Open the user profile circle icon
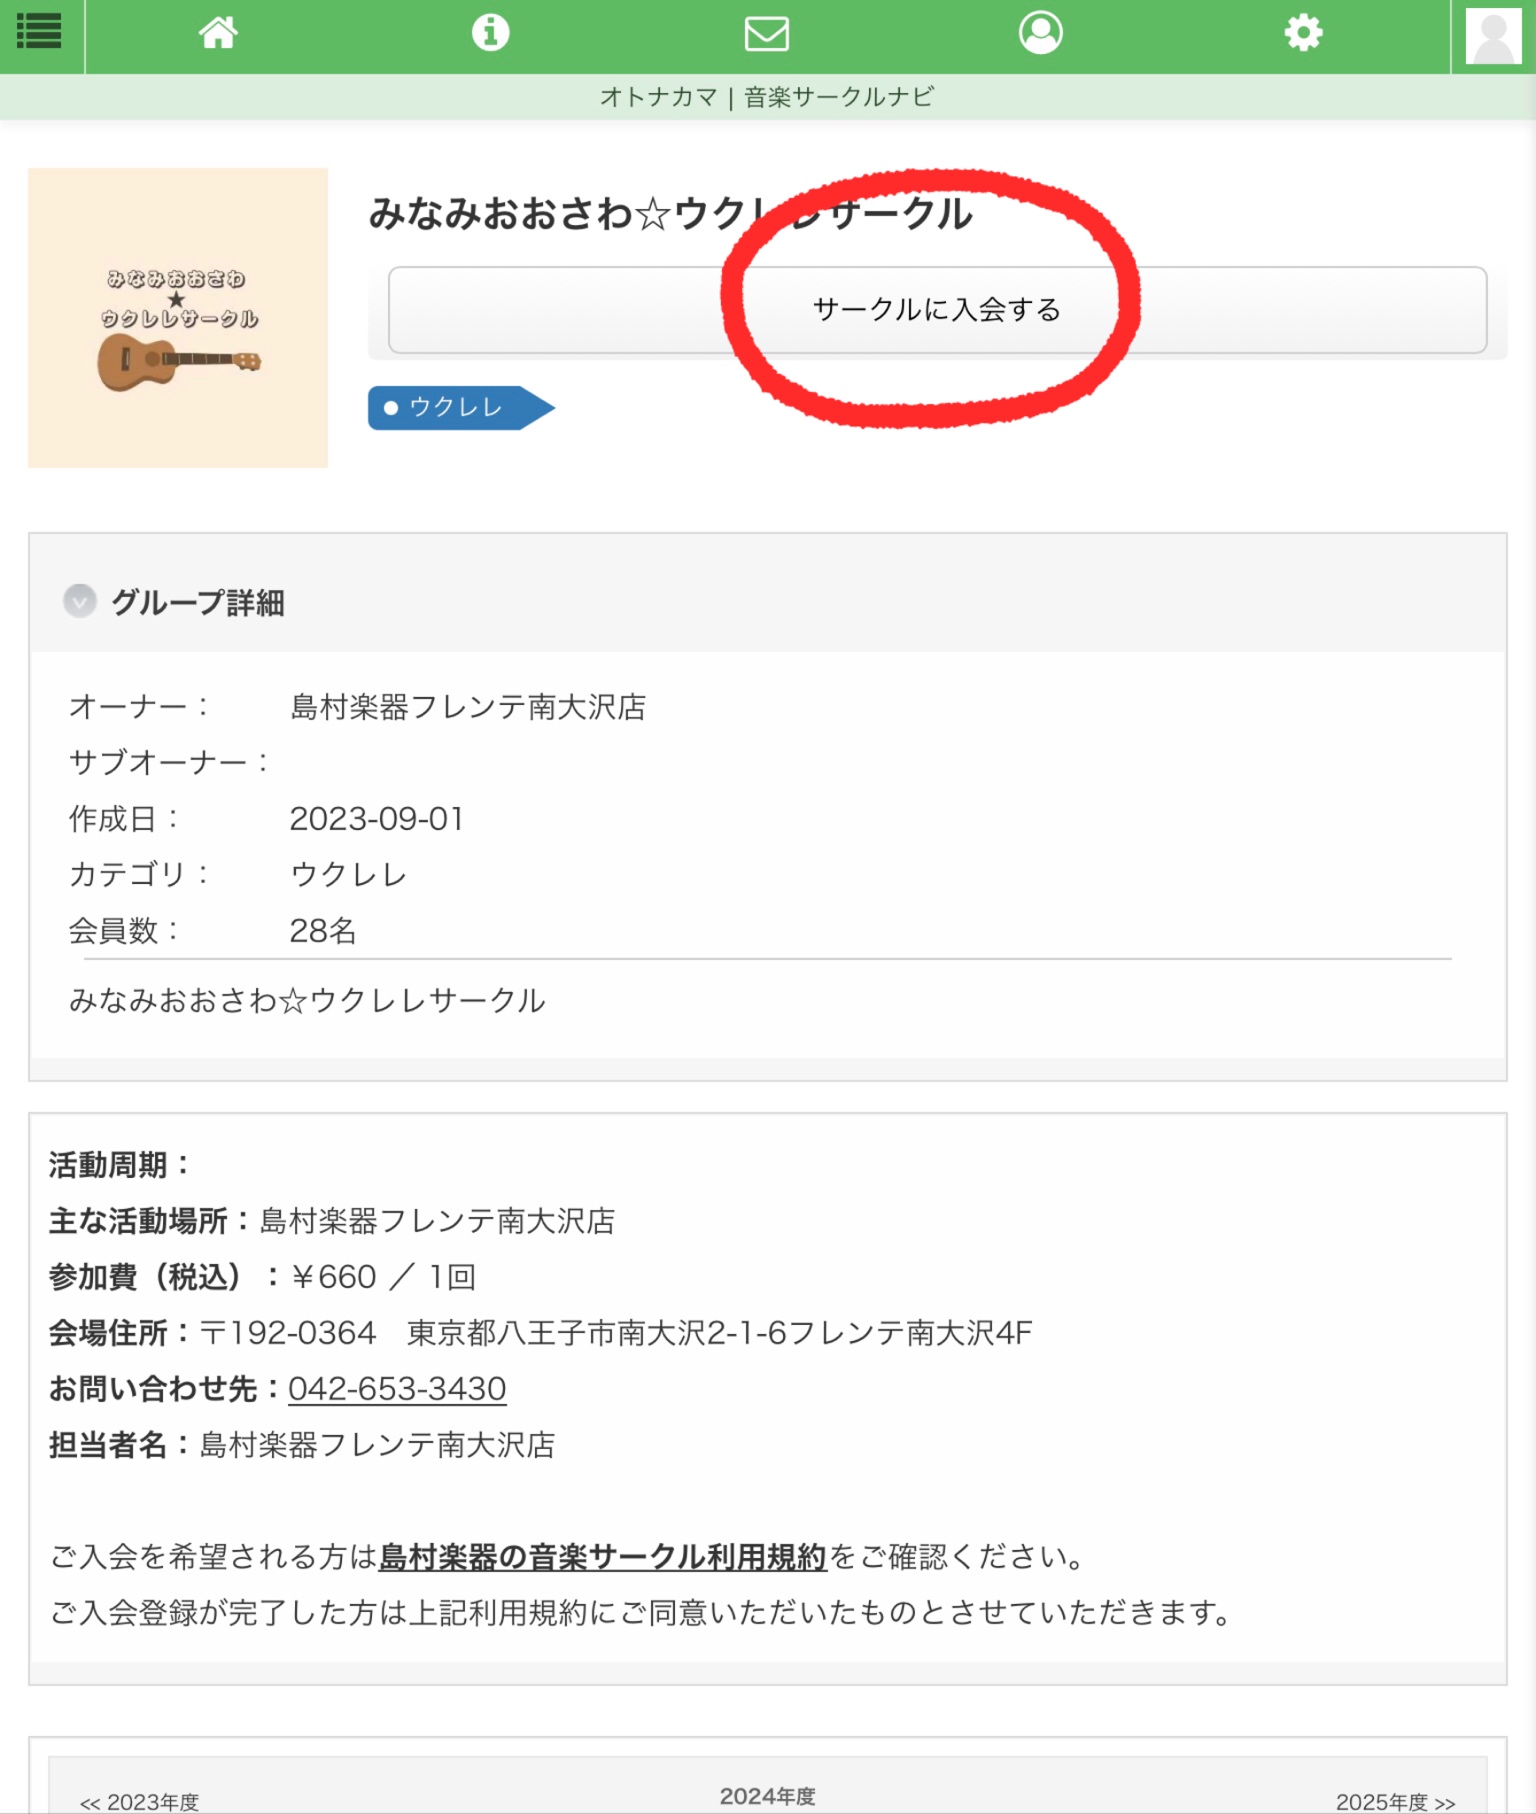This screenshot has height=1814, width=1536. (x=1040, y=33)
